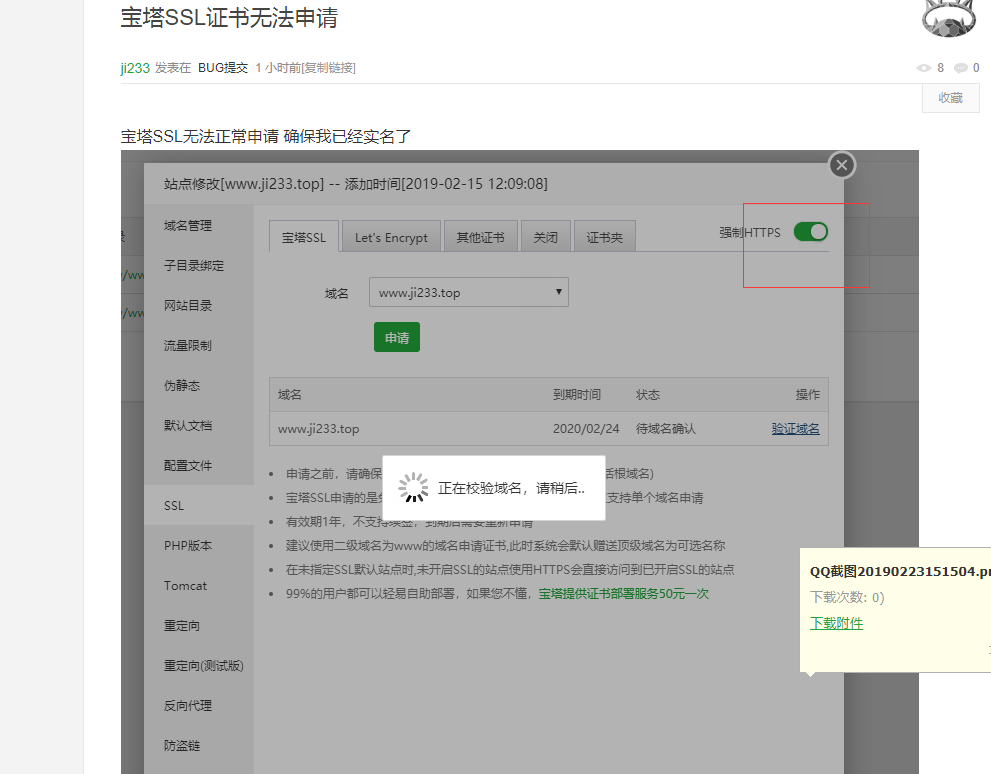The width and height of the screenshot is (991, 774).
Task: Click the green 申请 button
Action: (397, 337)
